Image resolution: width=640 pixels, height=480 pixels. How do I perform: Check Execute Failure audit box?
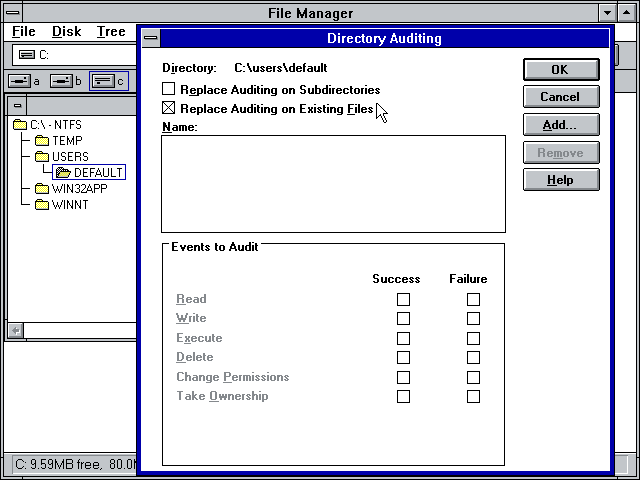473,338
